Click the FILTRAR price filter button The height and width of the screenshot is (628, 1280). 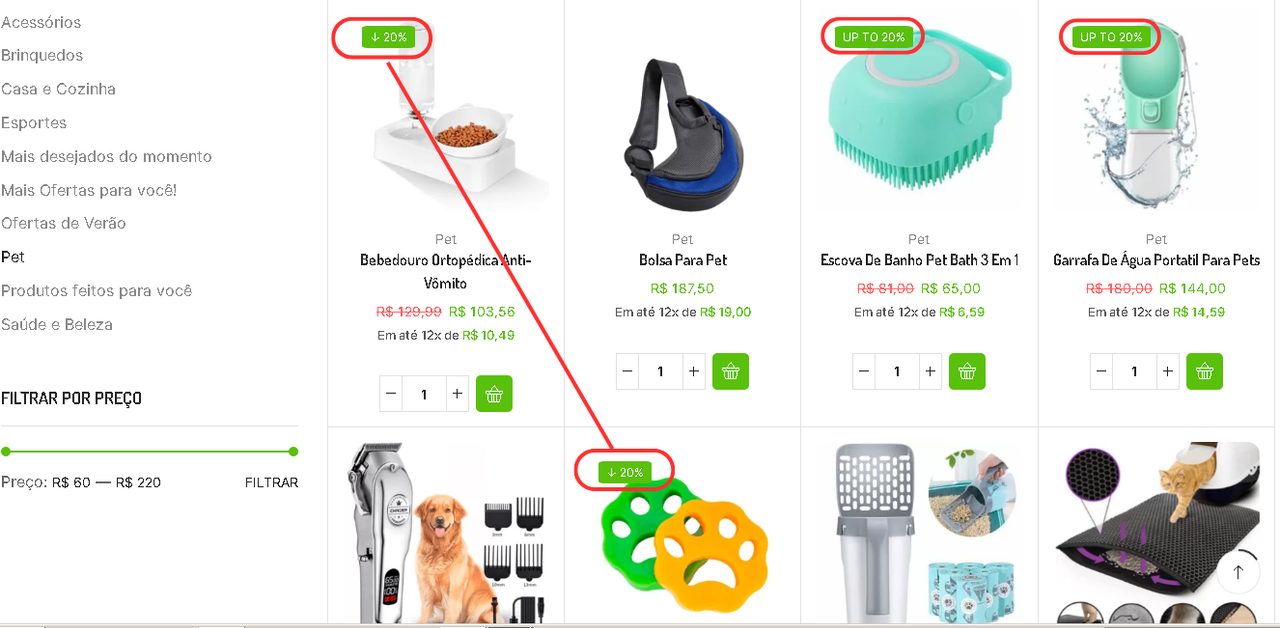(x=271, y=482)
